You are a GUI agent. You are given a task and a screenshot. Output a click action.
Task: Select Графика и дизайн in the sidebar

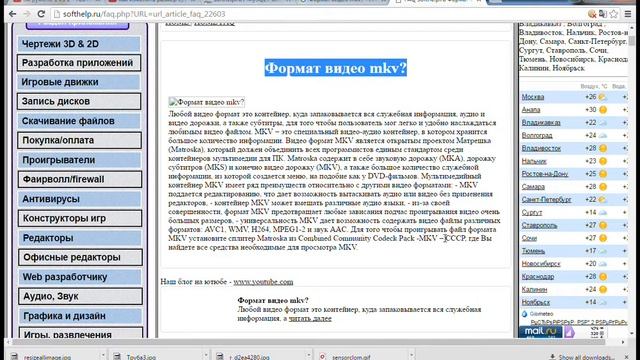(x=81, y=316)
